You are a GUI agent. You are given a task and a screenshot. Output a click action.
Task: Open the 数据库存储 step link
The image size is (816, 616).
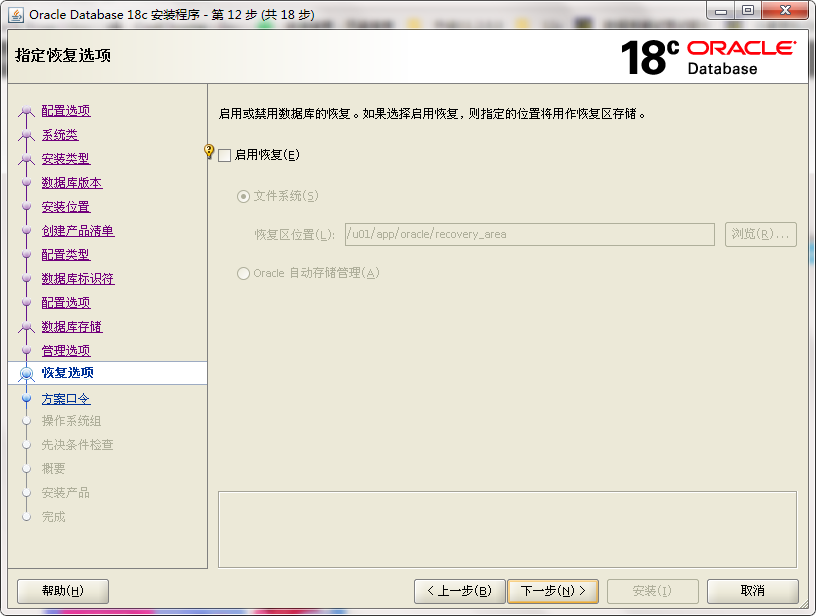coord(72,327)
